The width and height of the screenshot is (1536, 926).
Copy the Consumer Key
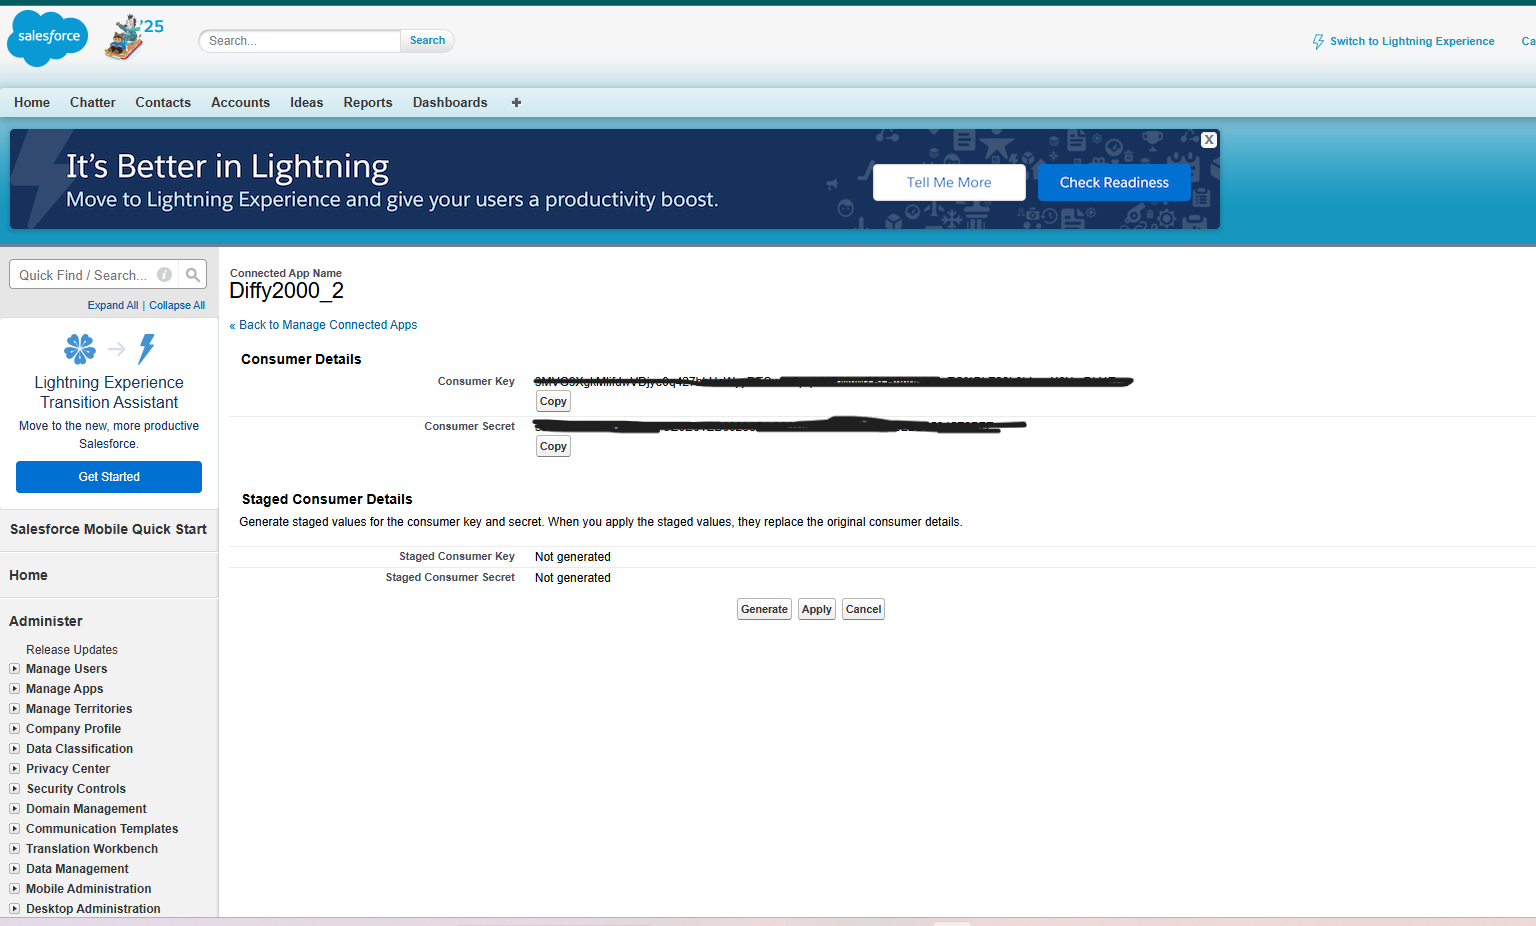553,402
